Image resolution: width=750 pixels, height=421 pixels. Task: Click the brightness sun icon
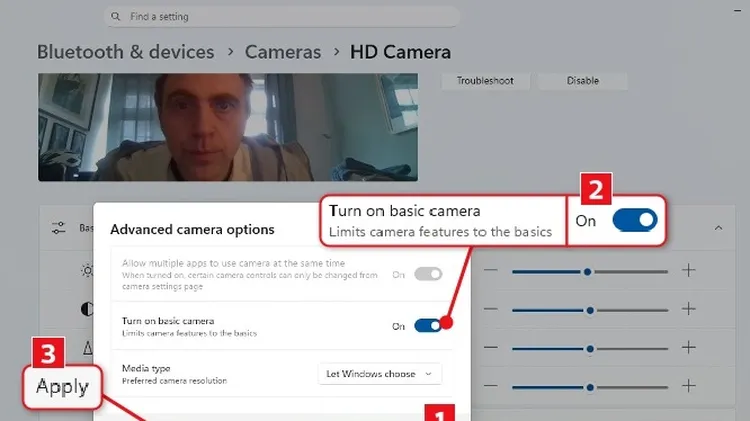(86, 271)
